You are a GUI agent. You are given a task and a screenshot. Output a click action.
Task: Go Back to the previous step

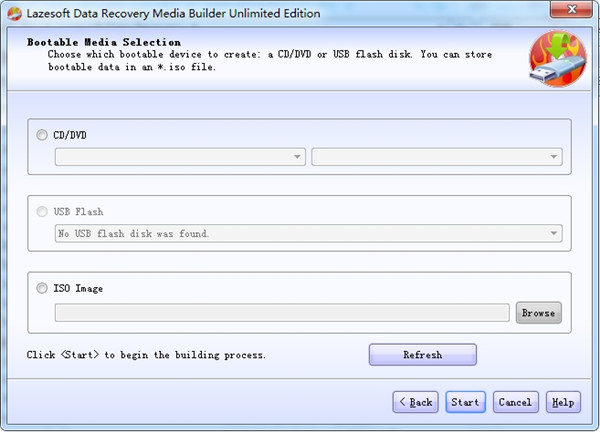click(x=415, y=402)
